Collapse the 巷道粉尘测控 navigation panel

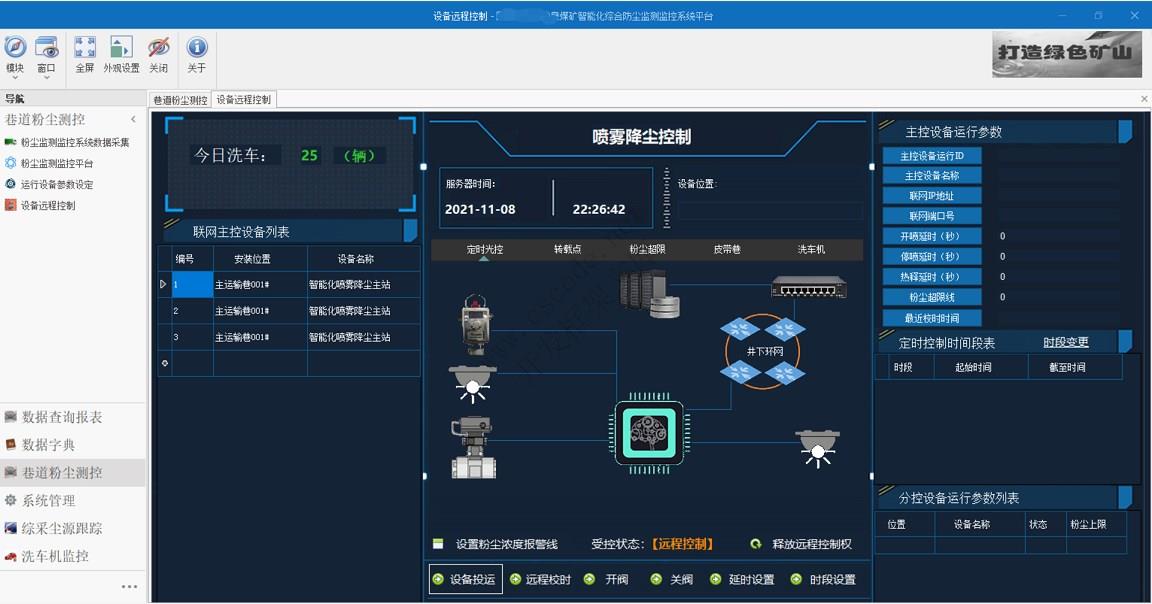(x=133, y=119)
